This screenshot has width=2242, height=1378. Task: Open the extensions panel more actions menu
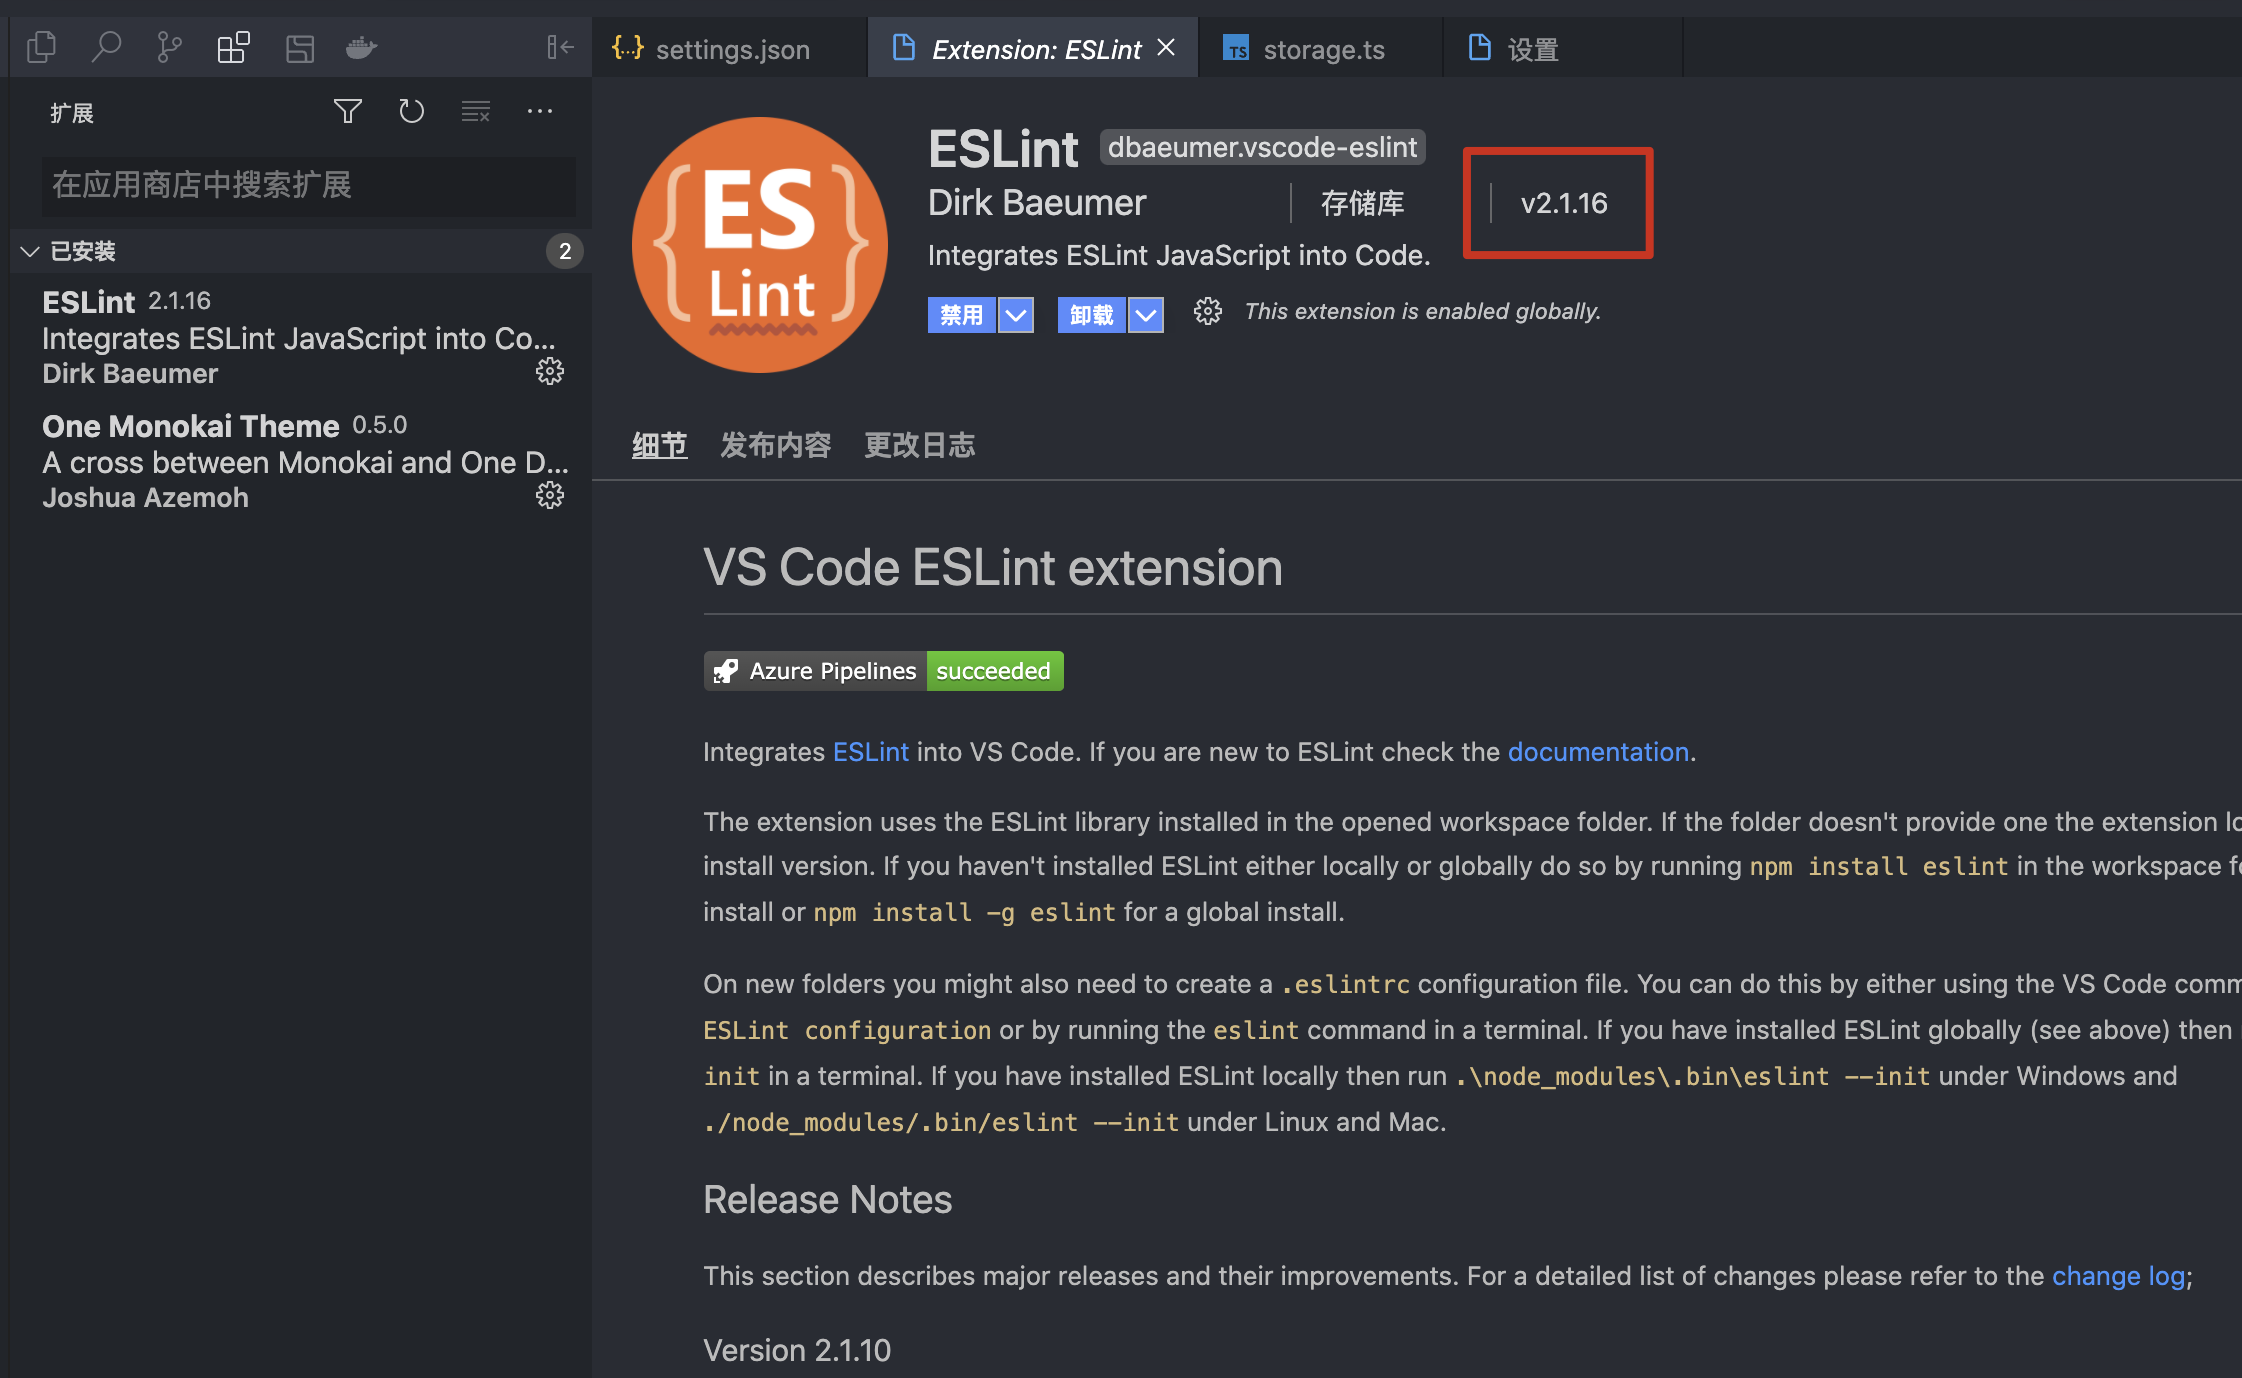tap(539, 111)
